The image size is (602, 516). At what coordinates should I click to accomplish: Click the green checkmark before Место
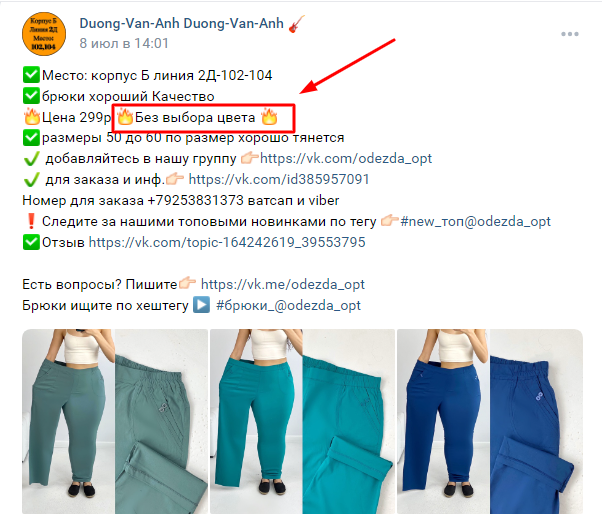31,75
